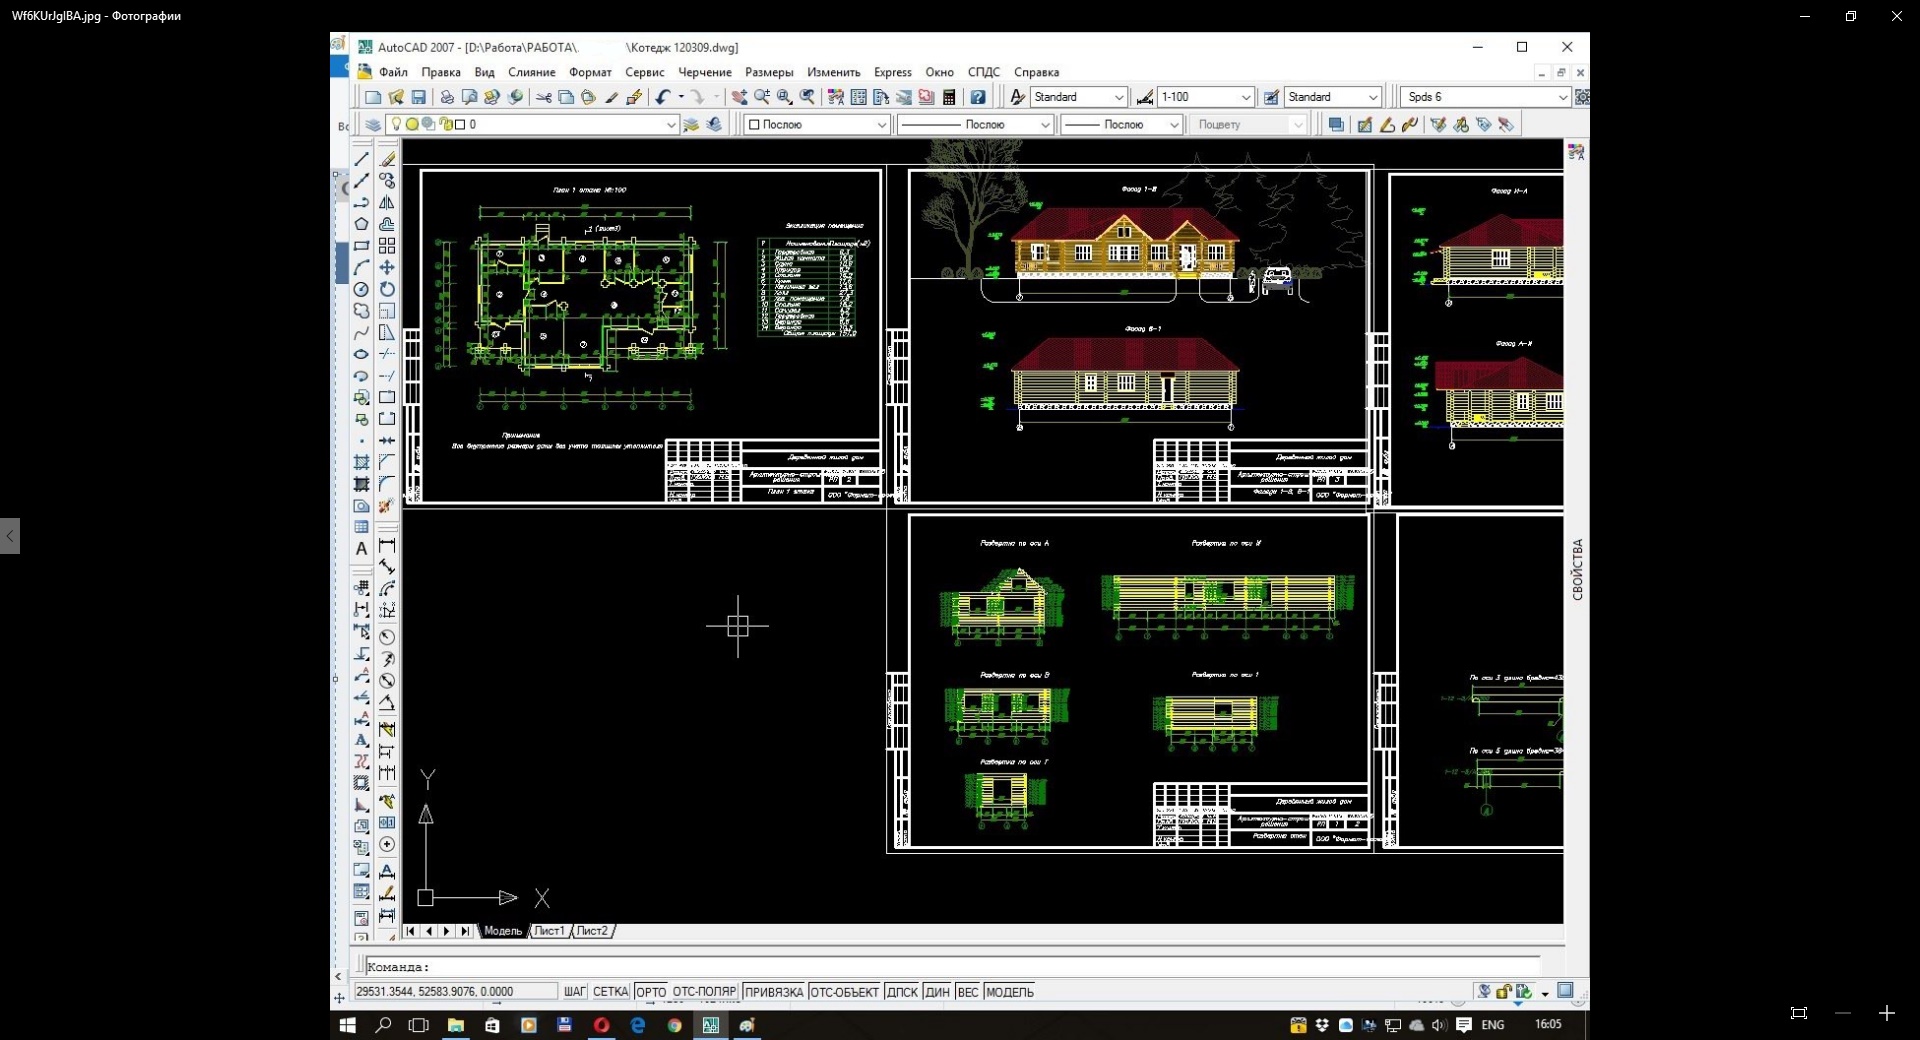Open the Layer Properties Manager icon
Screen dimensions: 1920x1040
pyautogui.click(x=372, y=125)
